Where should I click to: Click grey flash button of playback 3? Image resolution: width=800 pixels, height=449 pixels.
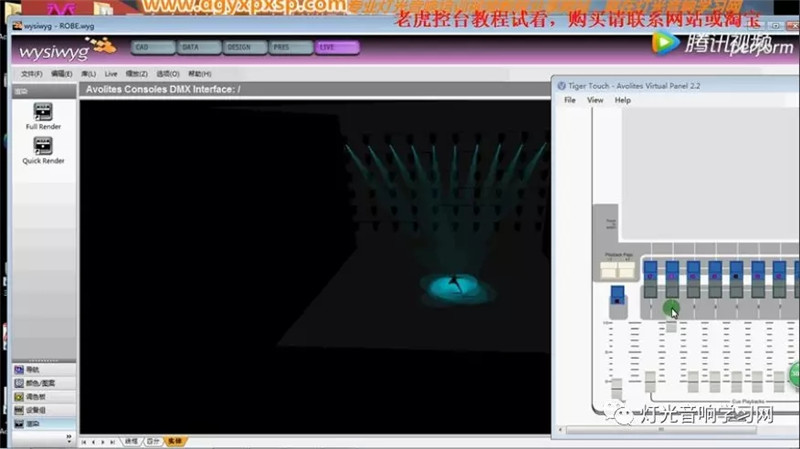coord(693,291)
